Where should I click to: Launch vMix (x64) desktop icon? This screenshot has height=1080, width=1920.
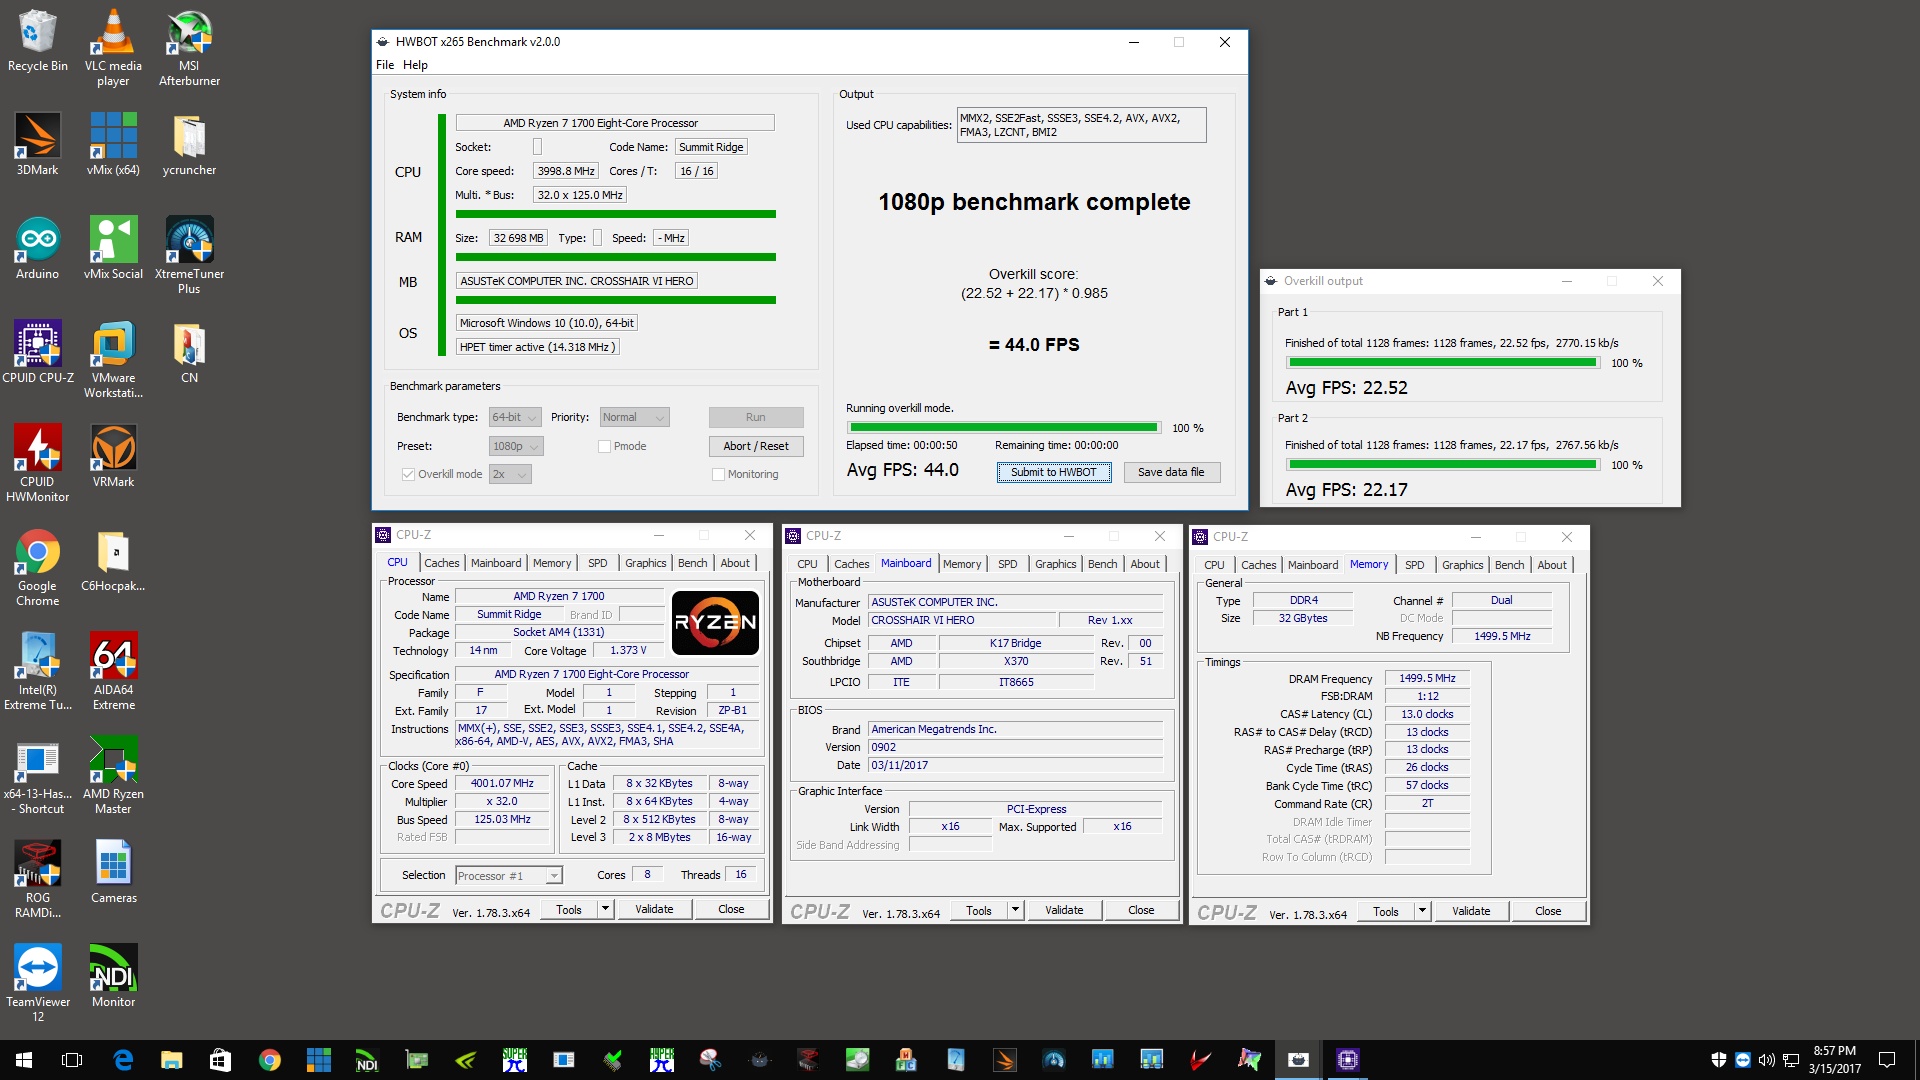(x=113, y=144)
